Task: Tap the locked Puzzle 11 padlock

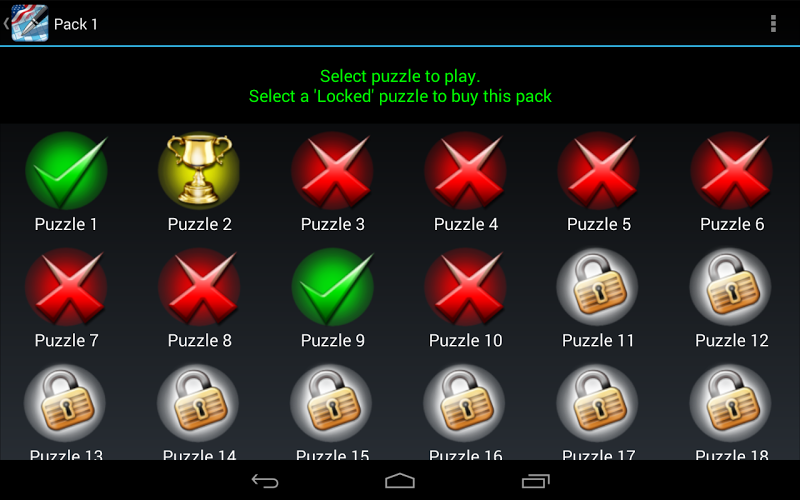Action: [x=597, y=287]
